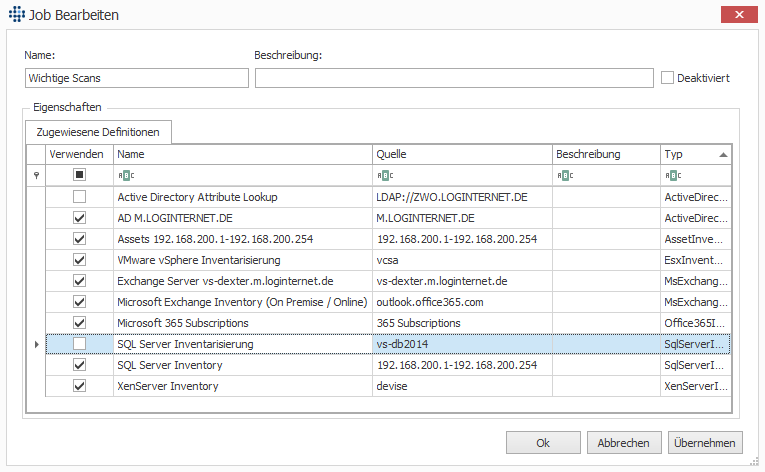Screen dimensions: 765x472
Task: Select SQL Server Inventory name cell
Action: click(242, 365)
